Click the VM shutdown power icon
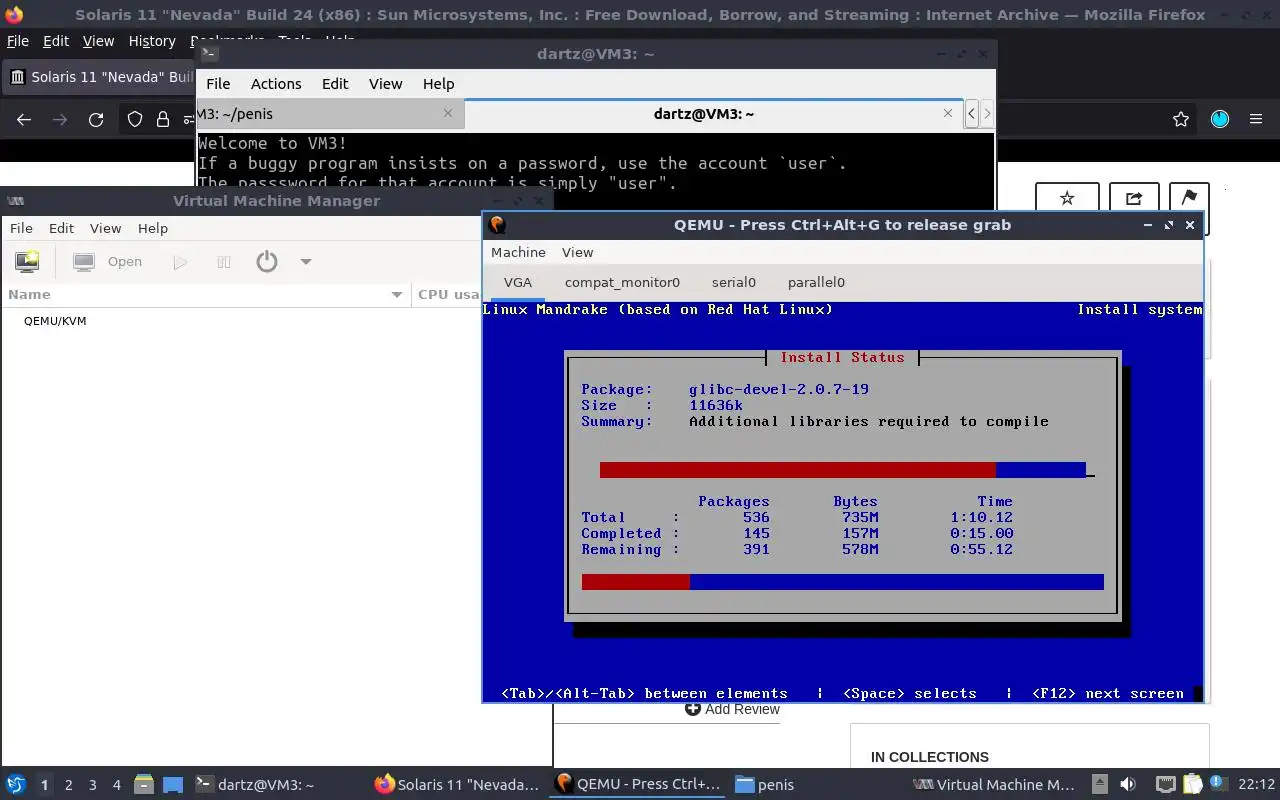1280x800 pixels. tap(266, 262)
